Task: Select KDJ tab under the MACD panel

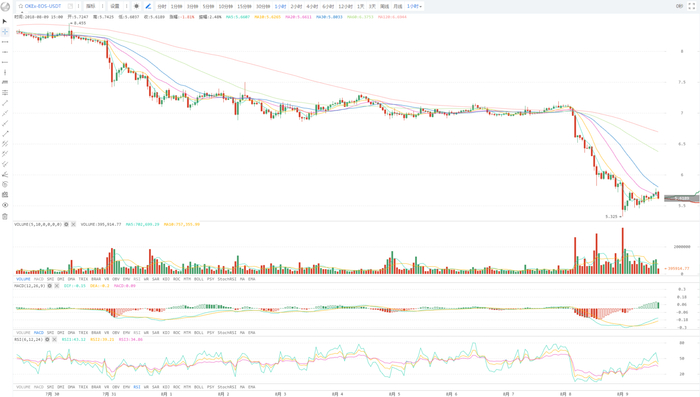Action: click(x=166, y=333)
